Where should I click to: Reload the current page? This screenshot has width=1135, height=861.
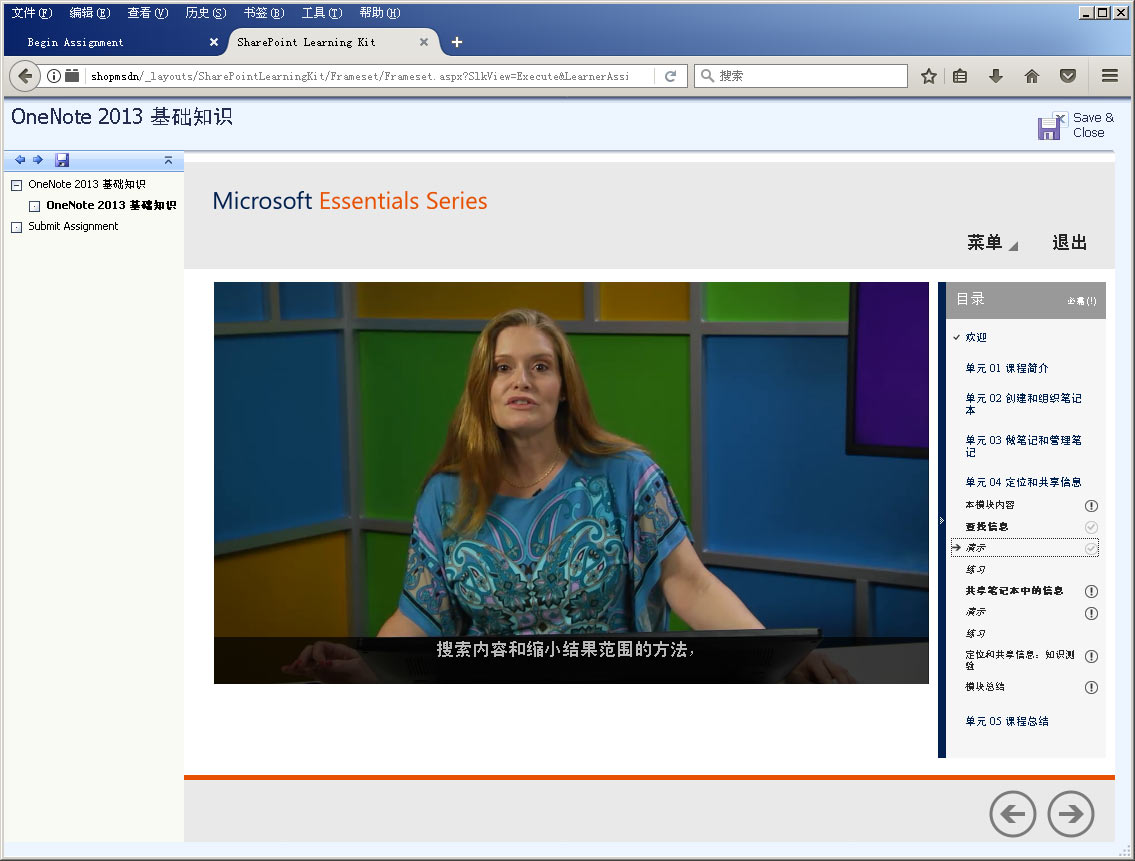pos(670,76)
